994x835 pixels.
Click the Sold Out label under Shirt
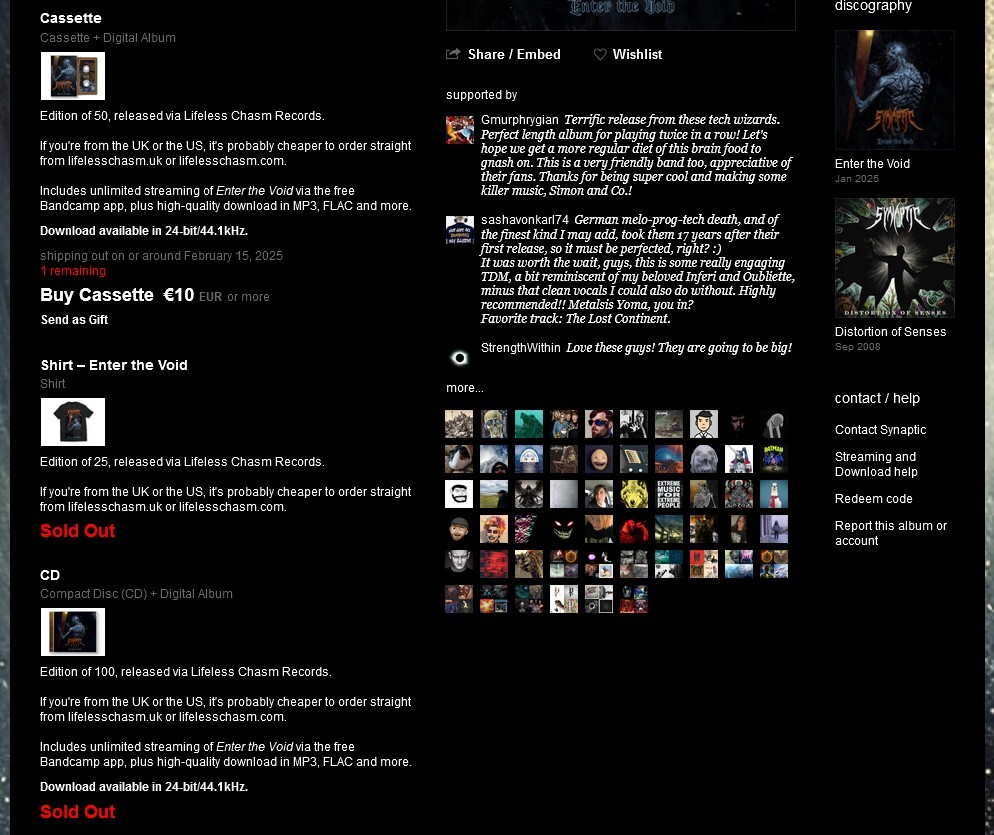tap(77, 531)
